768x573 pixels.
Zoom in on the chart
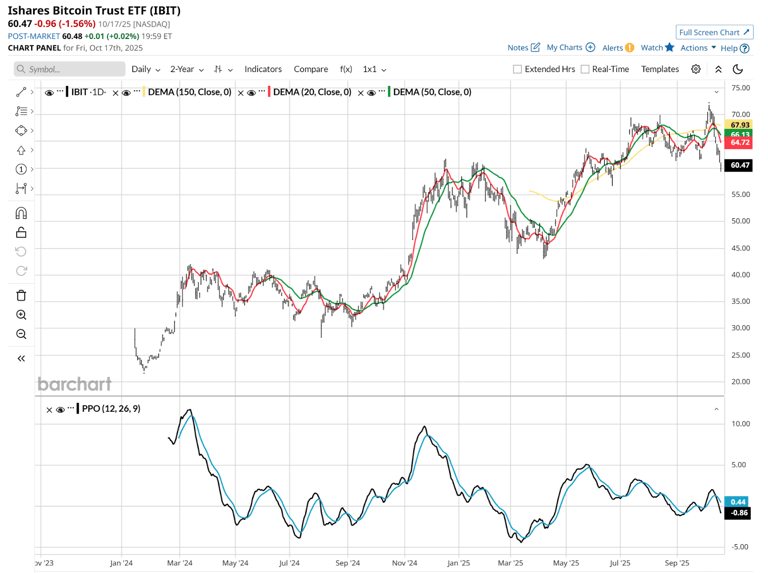tap(21, 315)
